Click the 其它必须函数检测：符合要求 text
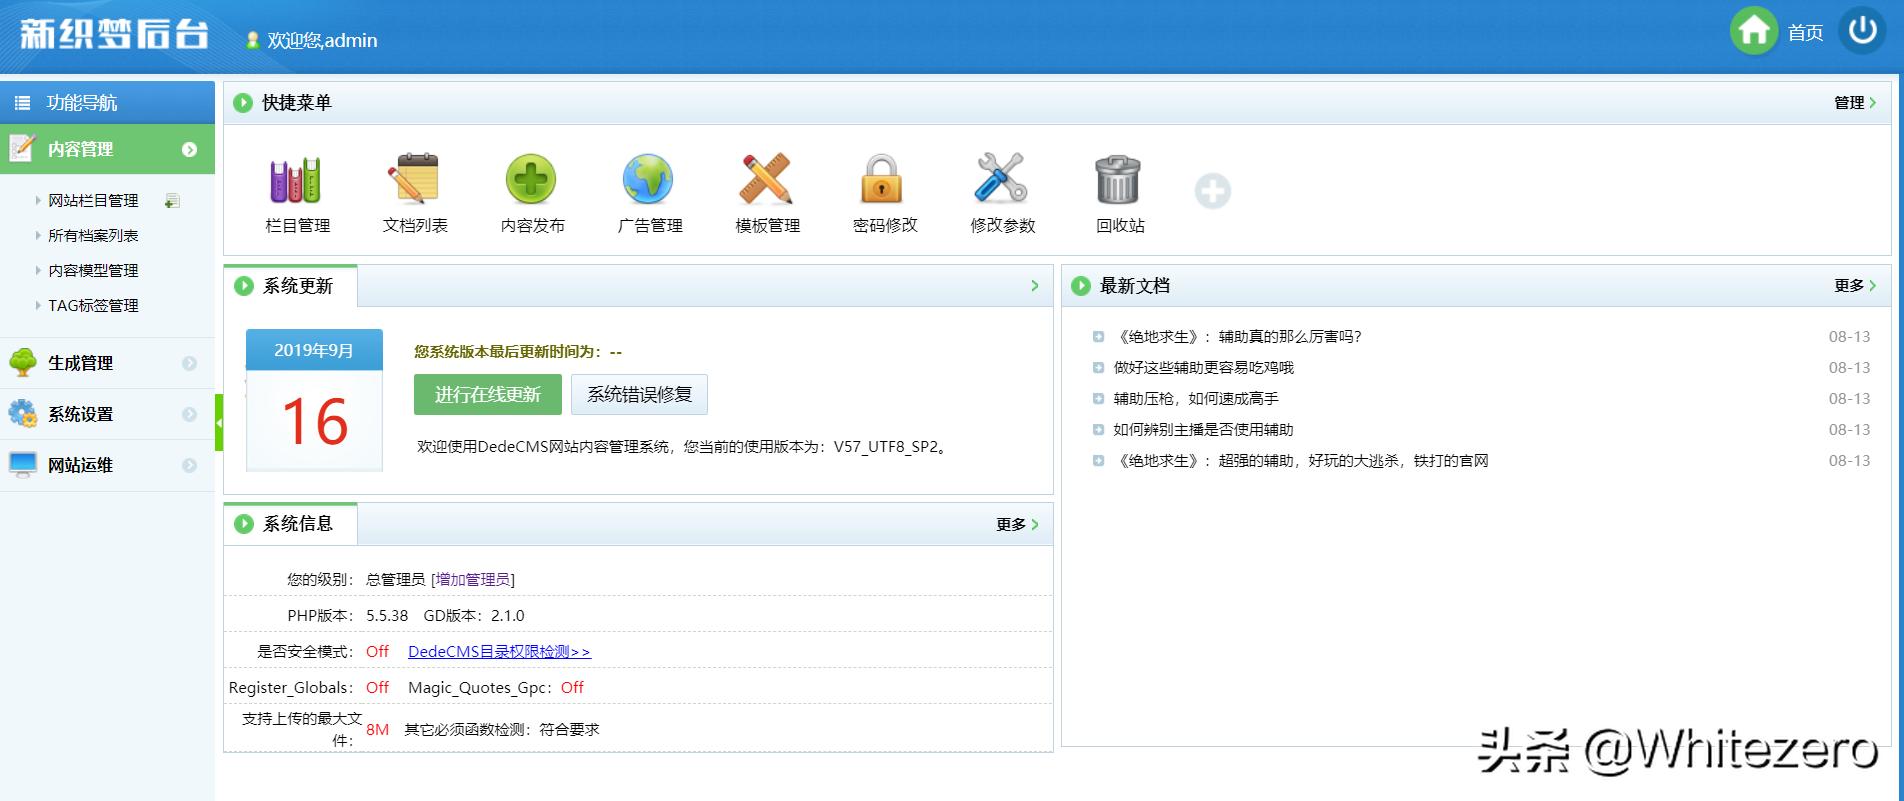 pos(502,730)
